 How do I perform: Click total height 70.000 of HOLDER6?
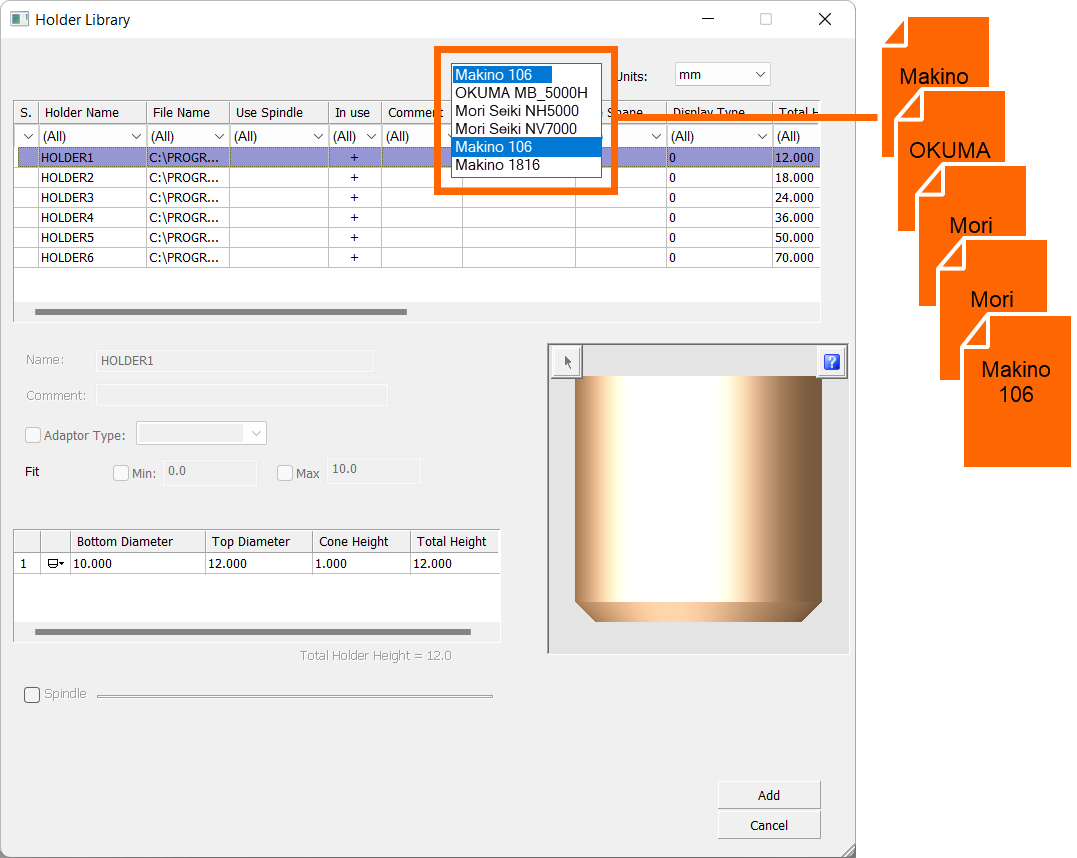pyautogui.click(x=795, y=258)
